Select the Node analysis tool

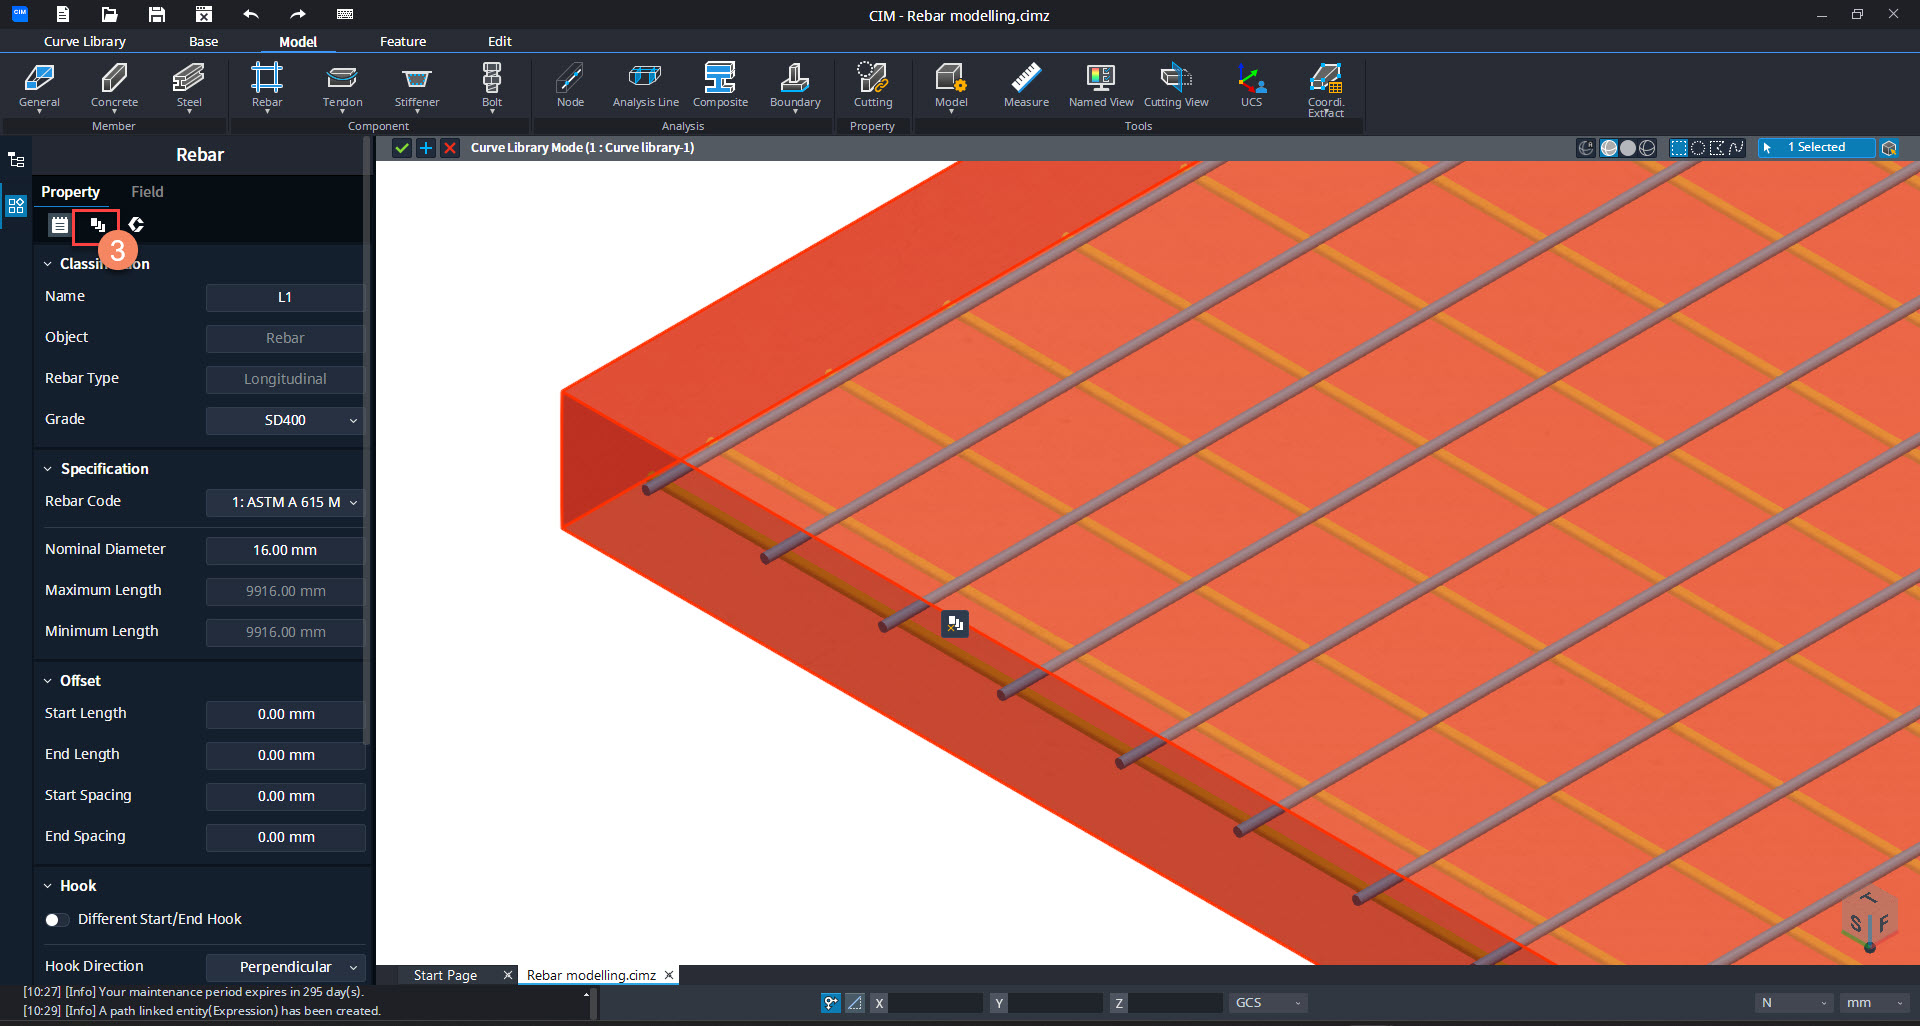click(x=570, y=86)
